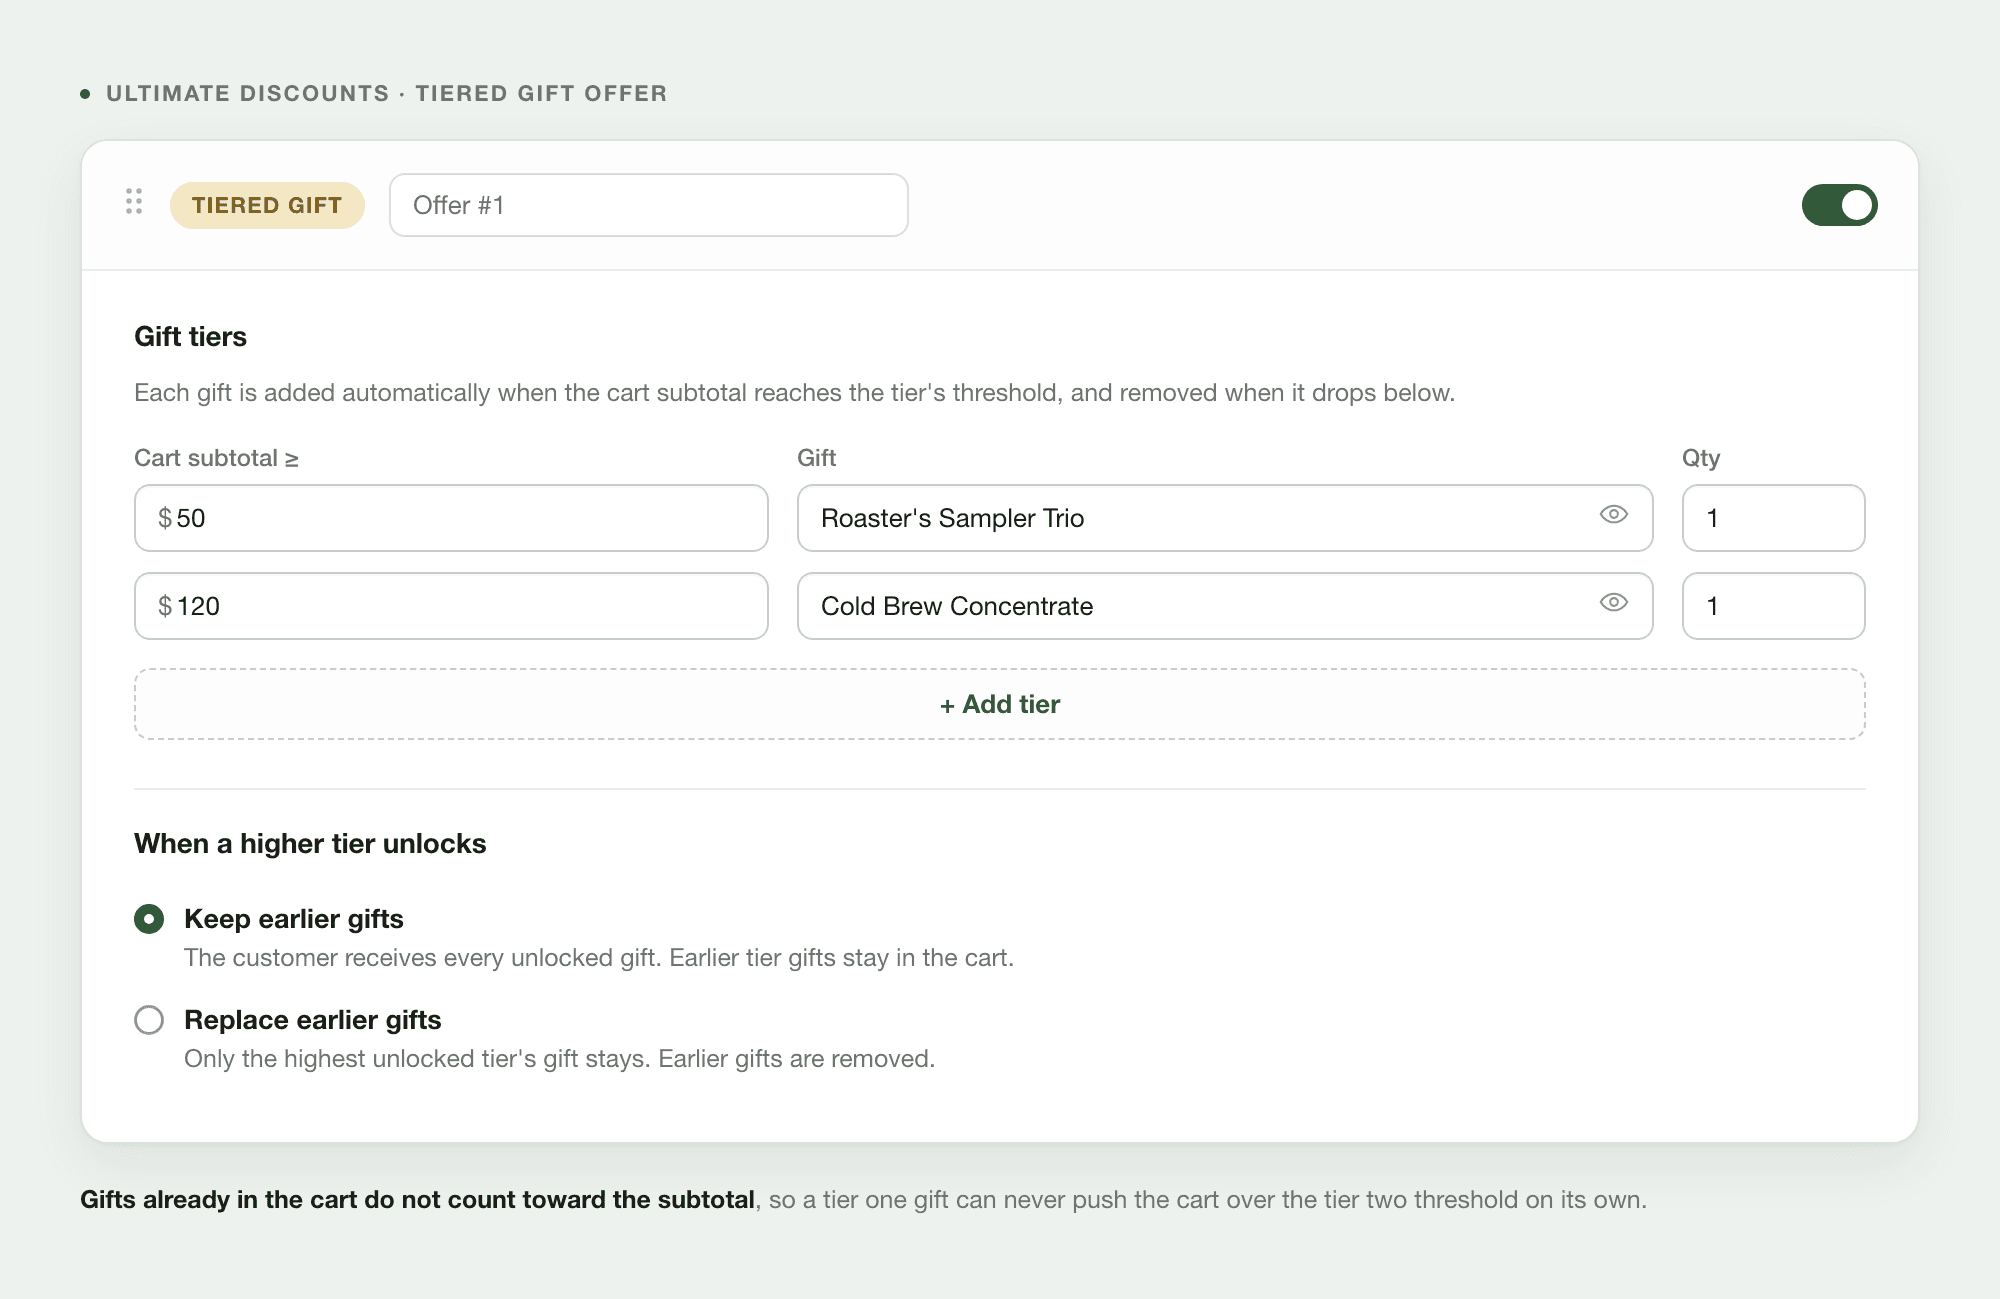Screen dimensions: 2000x1299
Task: Click the Gift tiers heading
Action: click(x=190, y=337)
